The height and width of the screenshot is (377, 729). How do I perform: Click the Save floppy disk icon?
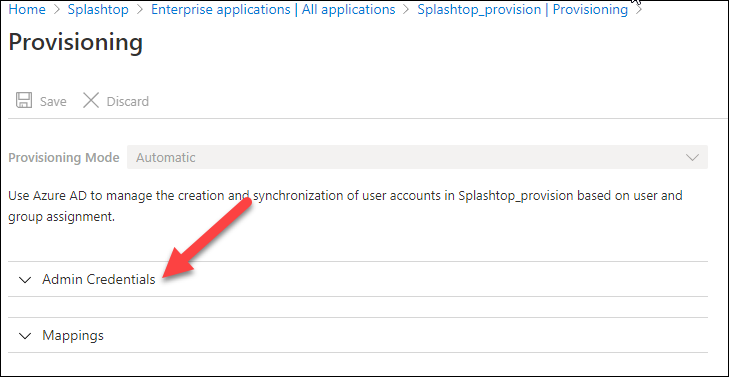[x=24, y=101]
